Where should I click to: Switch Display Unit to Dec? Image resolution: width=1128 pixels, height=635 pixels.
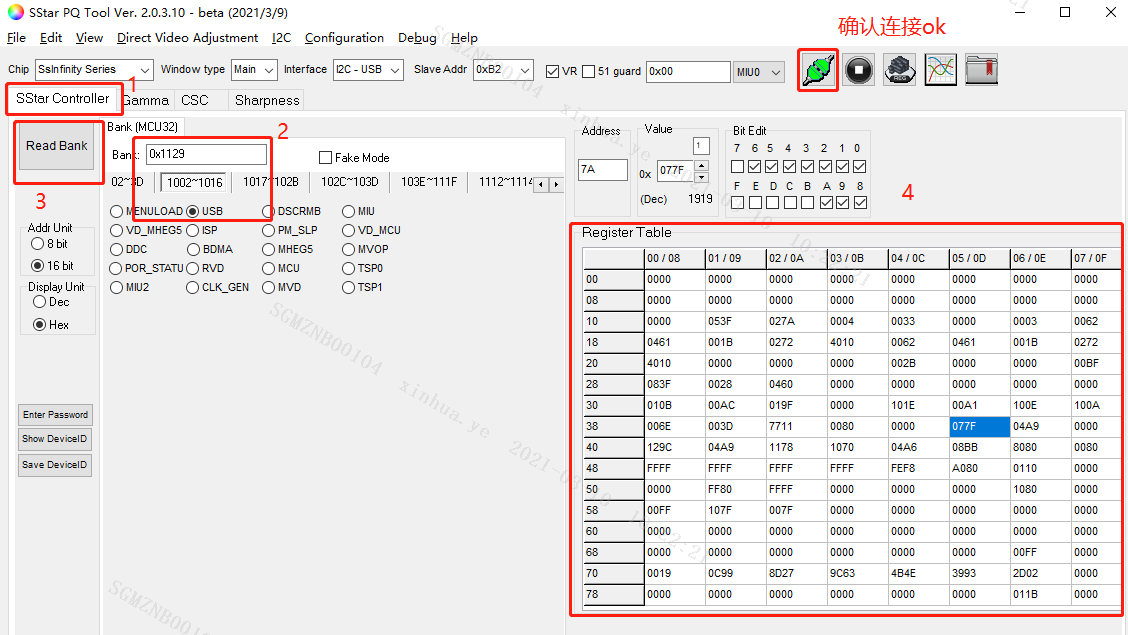[x=38, y=302]
